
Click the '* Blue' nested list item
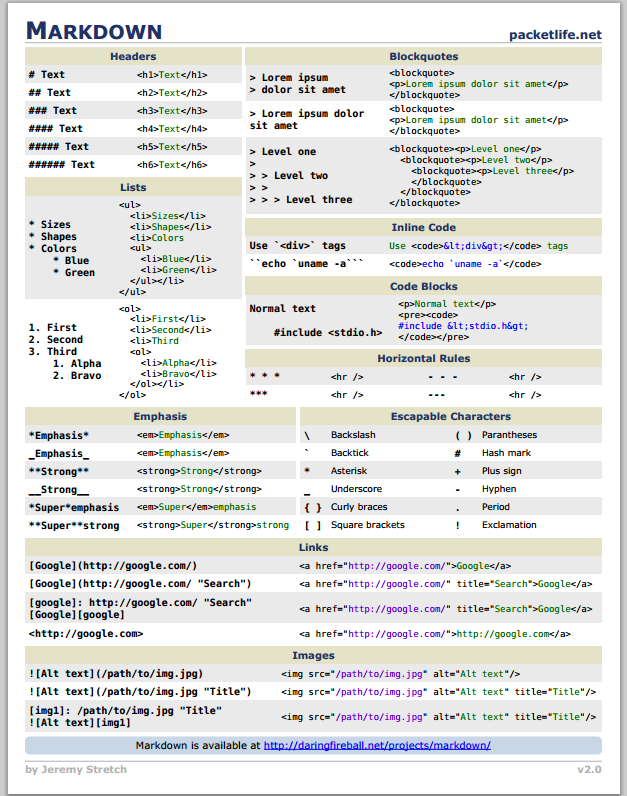[x=71, y=260]
